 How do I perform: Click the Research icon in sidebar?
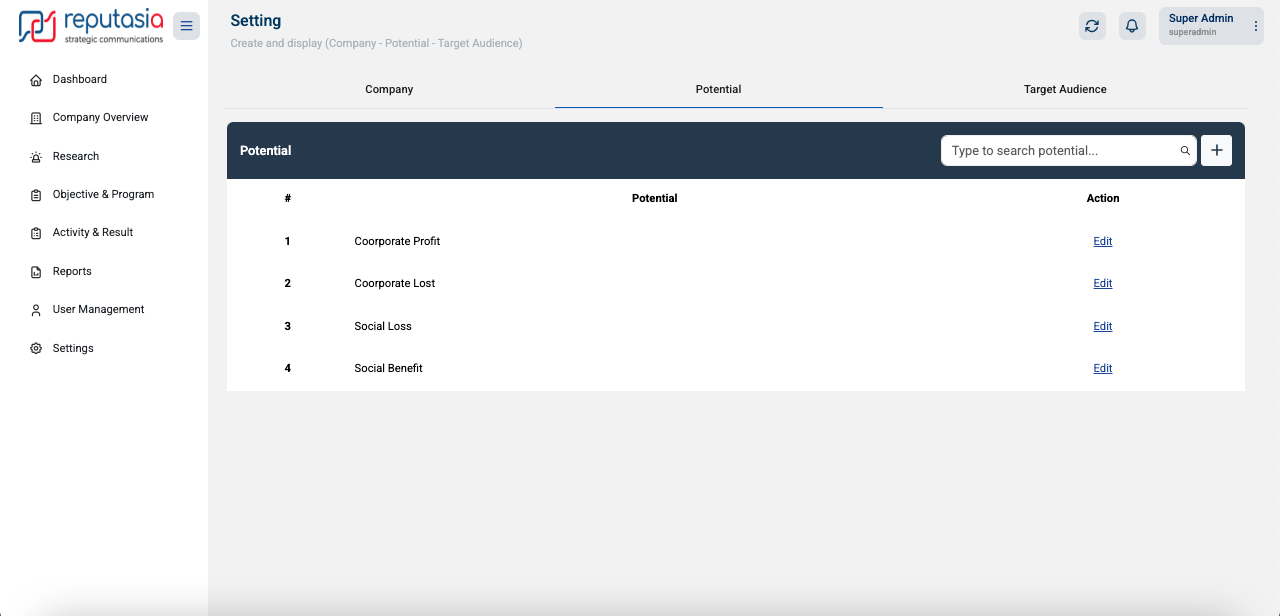(36, 157)
